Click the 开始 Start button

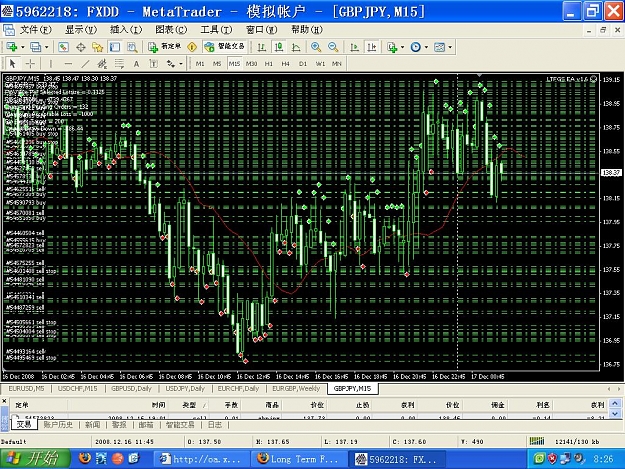[x=35, y=459]
